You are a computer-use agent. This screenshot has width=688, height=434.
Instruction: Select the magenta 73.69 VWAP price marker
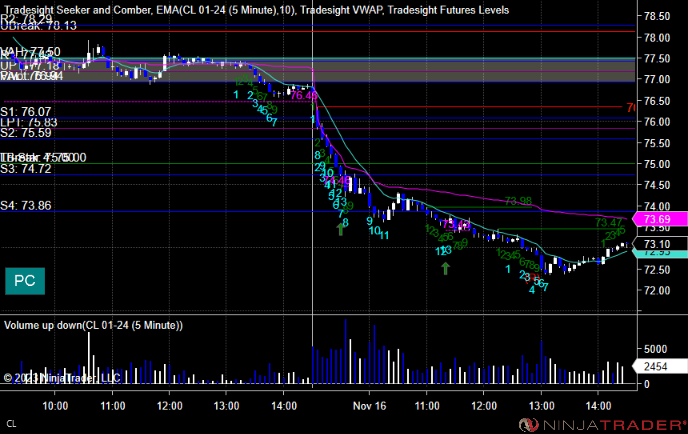pyautogui.click(x=659, y=219)
